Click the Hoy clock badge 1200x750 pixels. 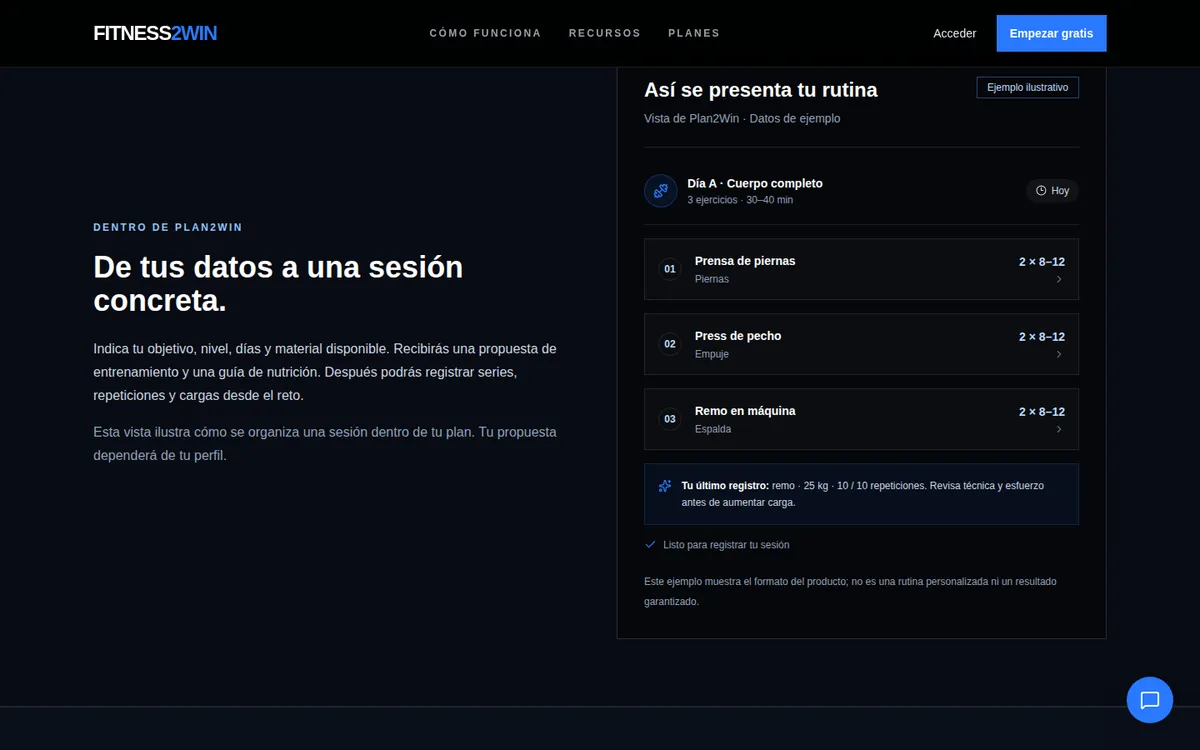pyautogui.click(x=1052, y=190)
